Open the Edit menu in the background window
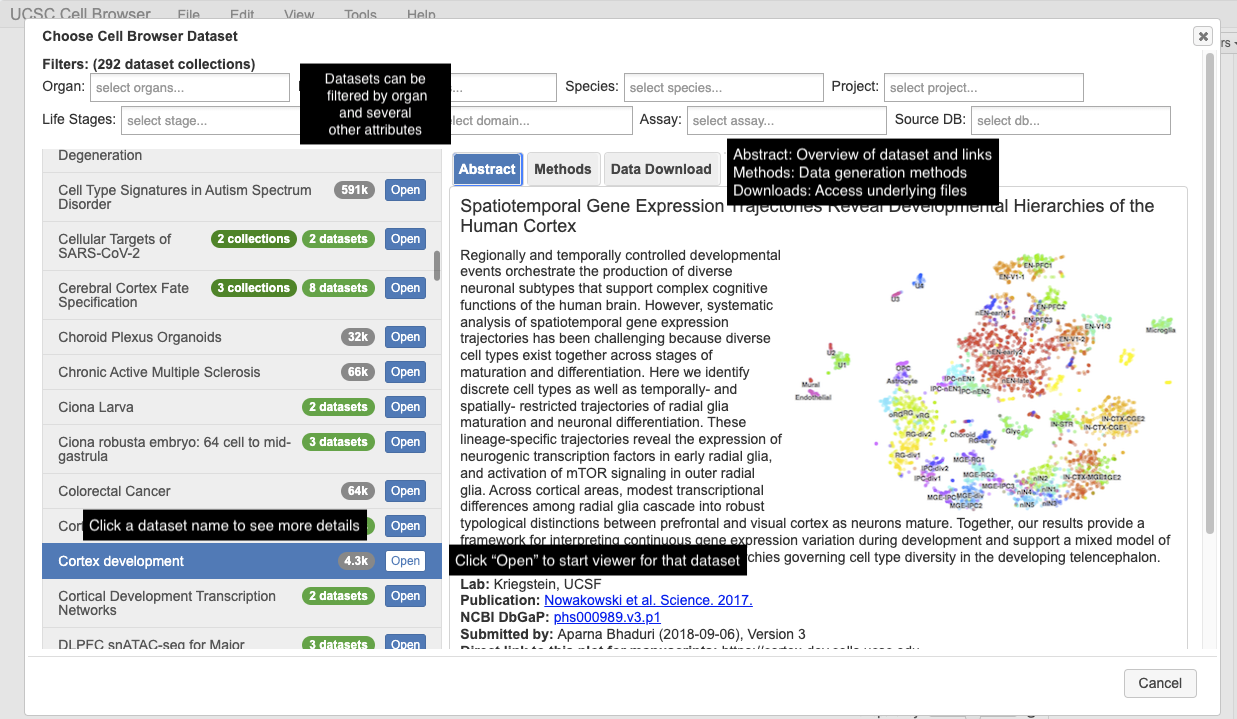The height and width of the screenshot is (719, 1237). [x=241, y=15]
